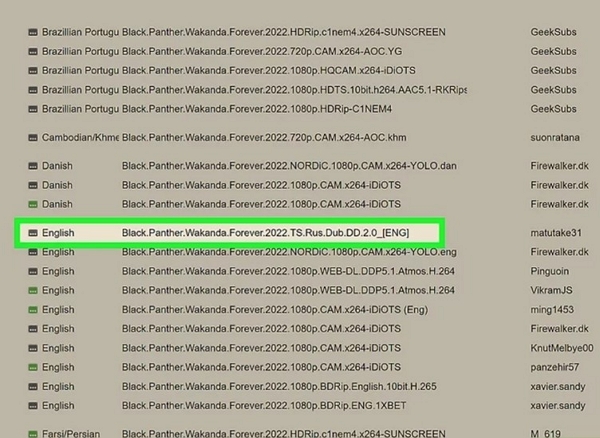
Task: Click the icon on the 1080p.HDRip-C1NEM4 row
Action: click(x=33, y=109)
